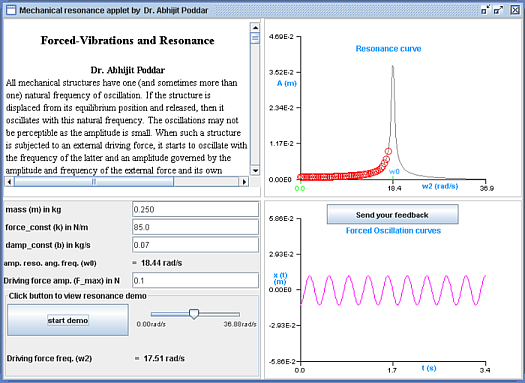
Task: Click the horizontal scroll left arrow
Action: [x=9, y=181]
